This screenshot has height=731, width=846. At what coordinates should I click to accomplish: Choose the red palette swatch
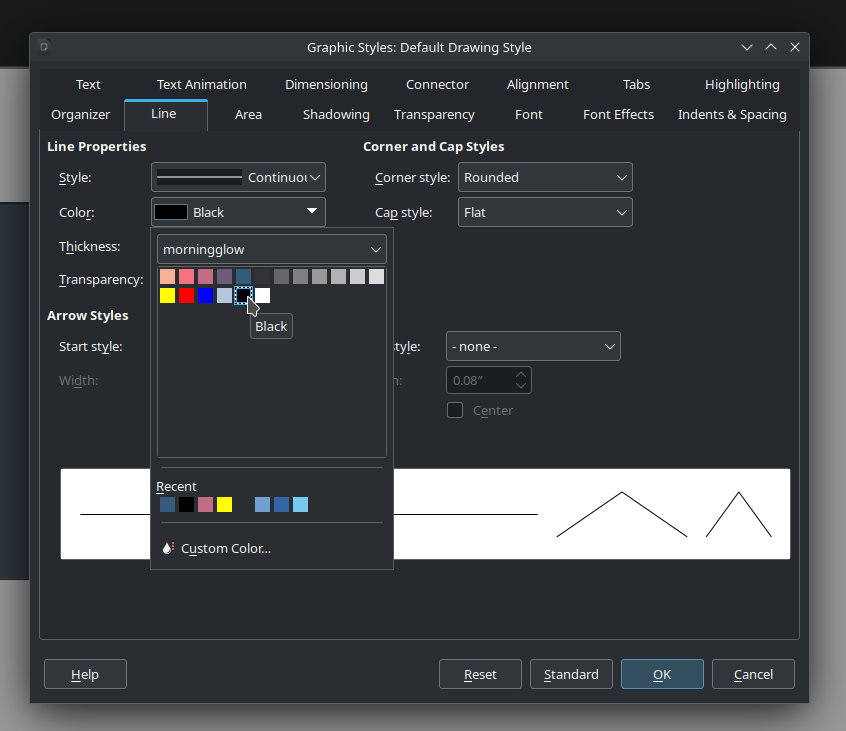pos(186,296)
